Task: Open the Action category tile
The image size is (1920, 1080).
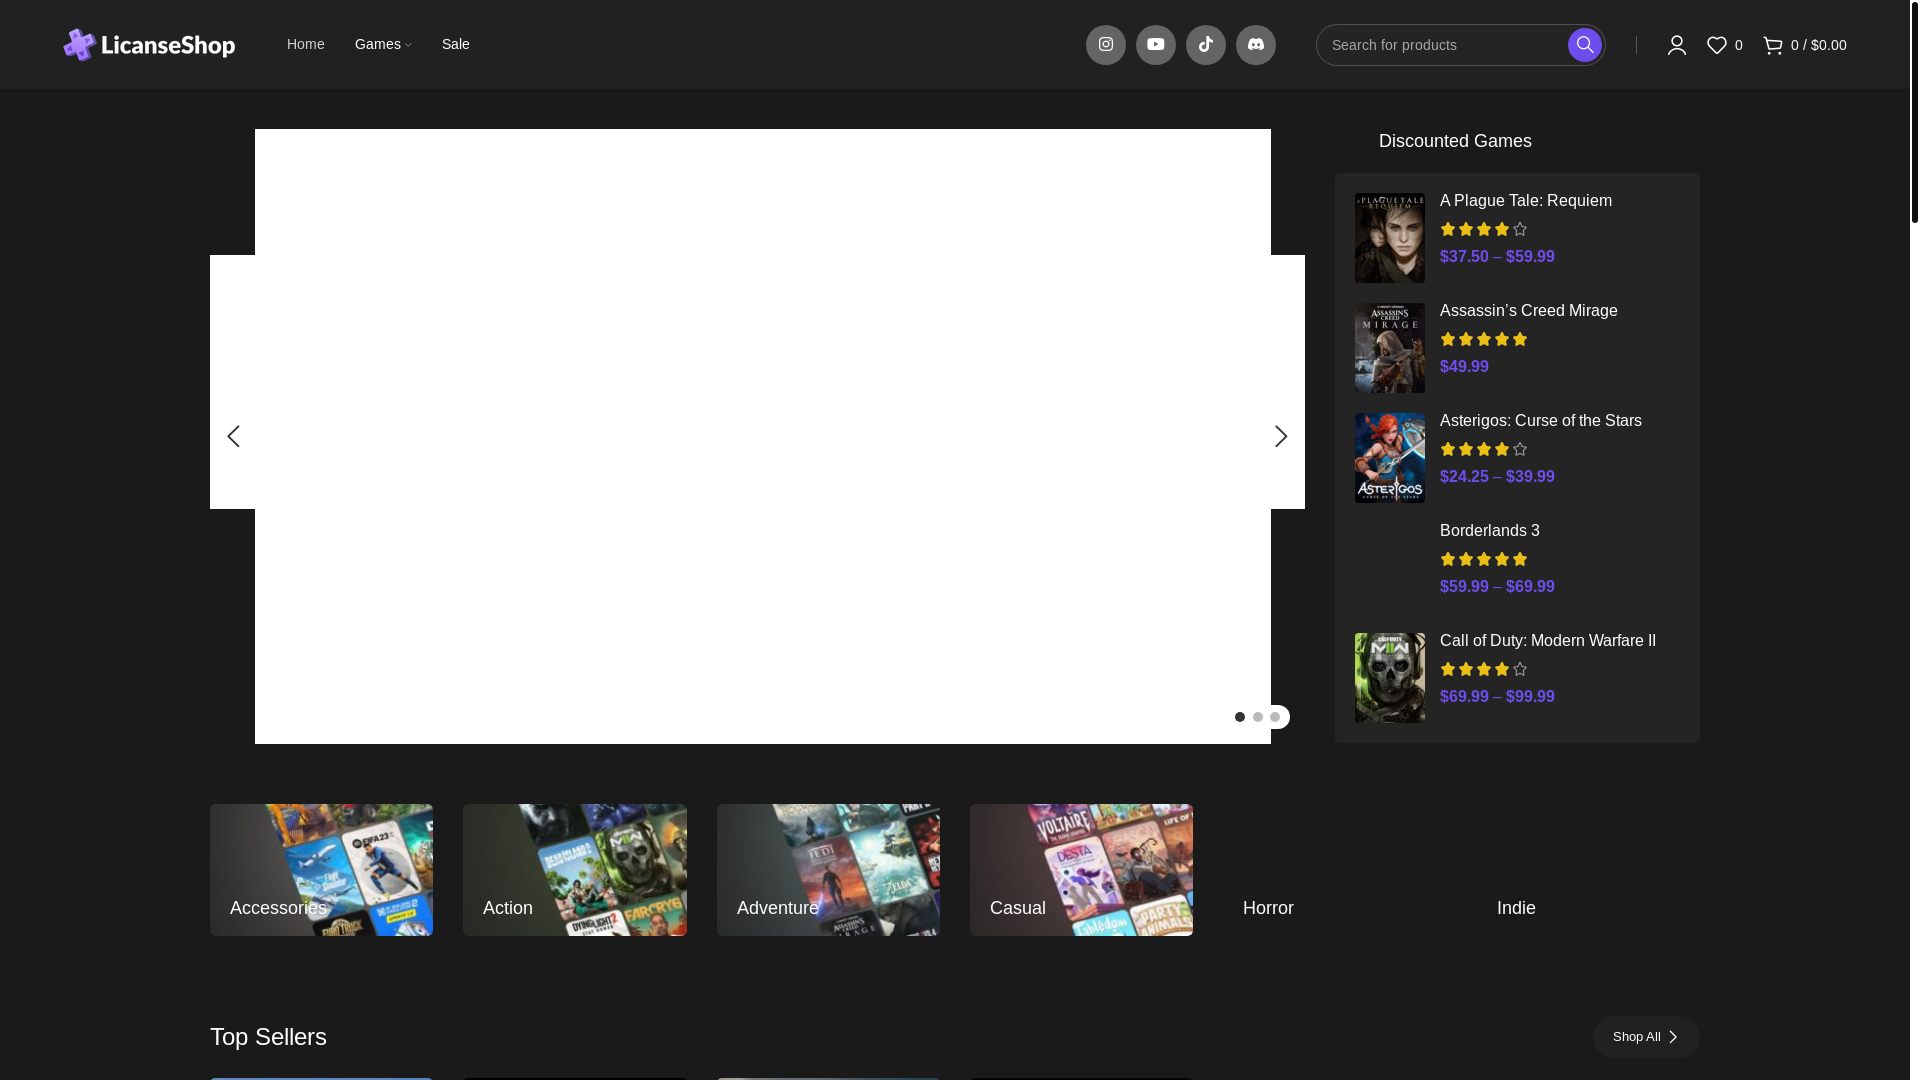Action: click(x=574, y=870)
